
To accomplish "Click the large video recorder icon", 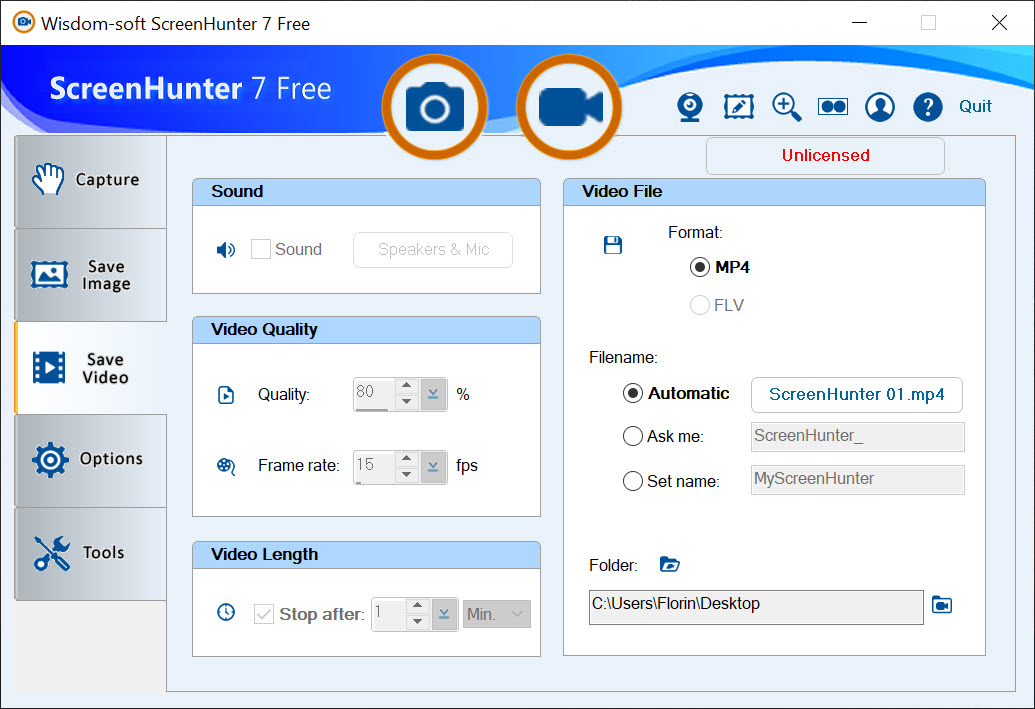I will click(x=569, y=107).
